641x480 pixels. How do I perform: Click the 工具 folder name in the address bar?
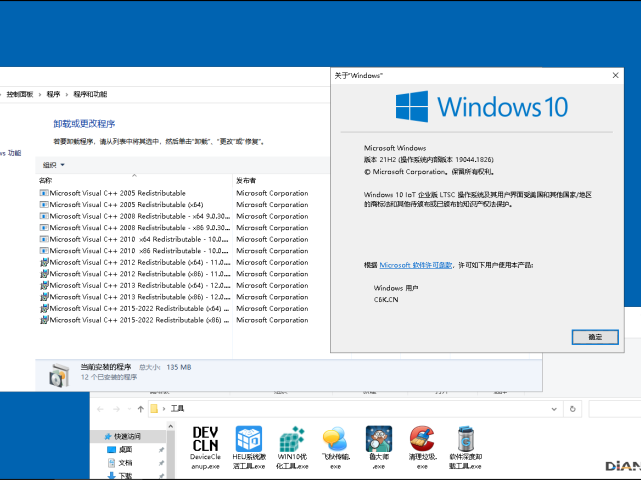click(177, 408)
